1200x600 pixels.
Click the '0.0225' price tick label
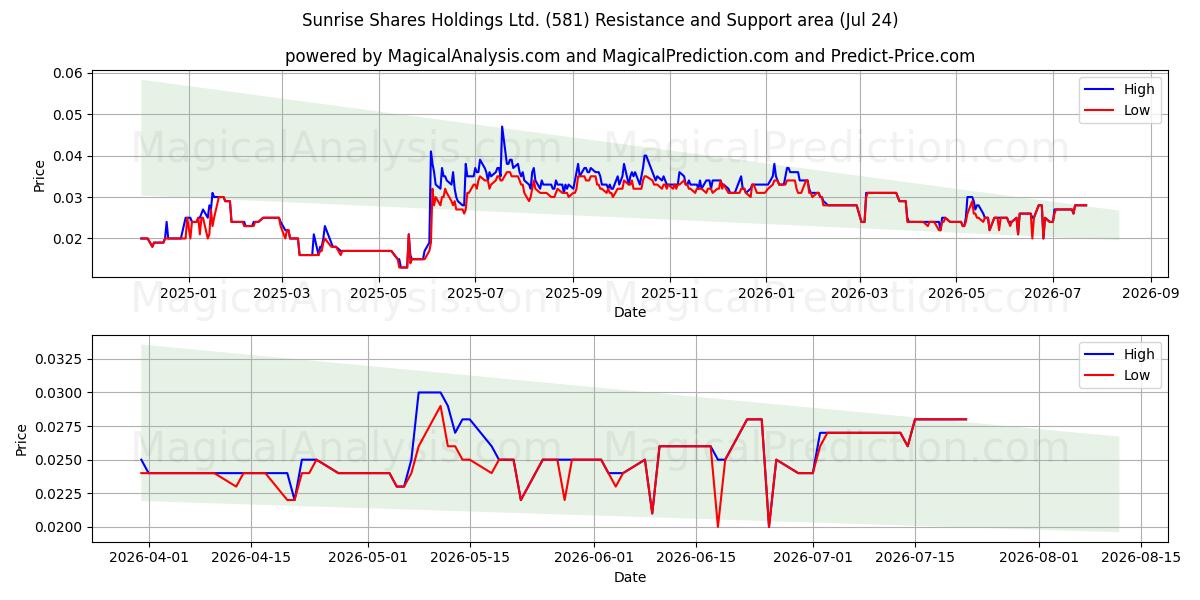click(x=60, y=494)
